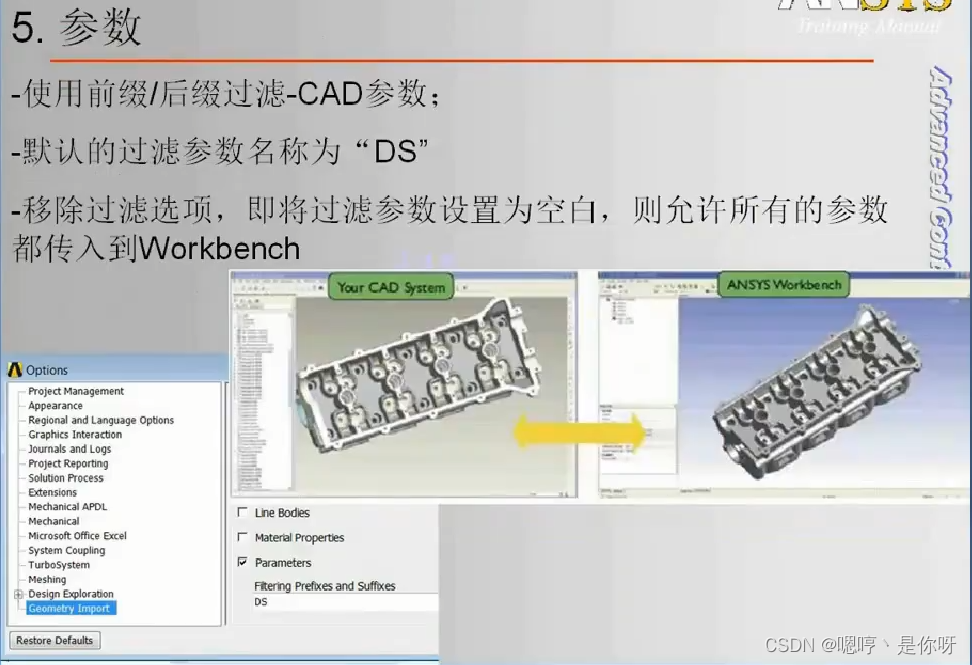Click the ANSYS icon beside Options title
The width and height of the screenshot is (972, 665).
(x=15, y=370)
